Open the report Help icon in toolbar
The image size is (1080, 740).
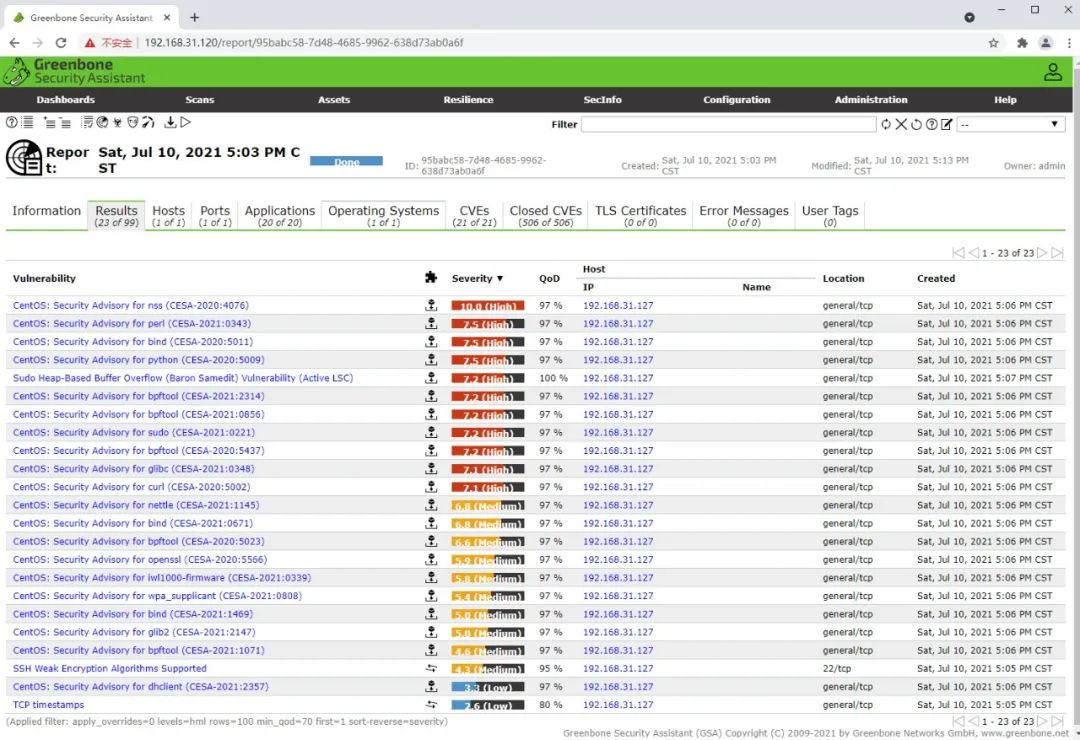click(x=12, y=123)
